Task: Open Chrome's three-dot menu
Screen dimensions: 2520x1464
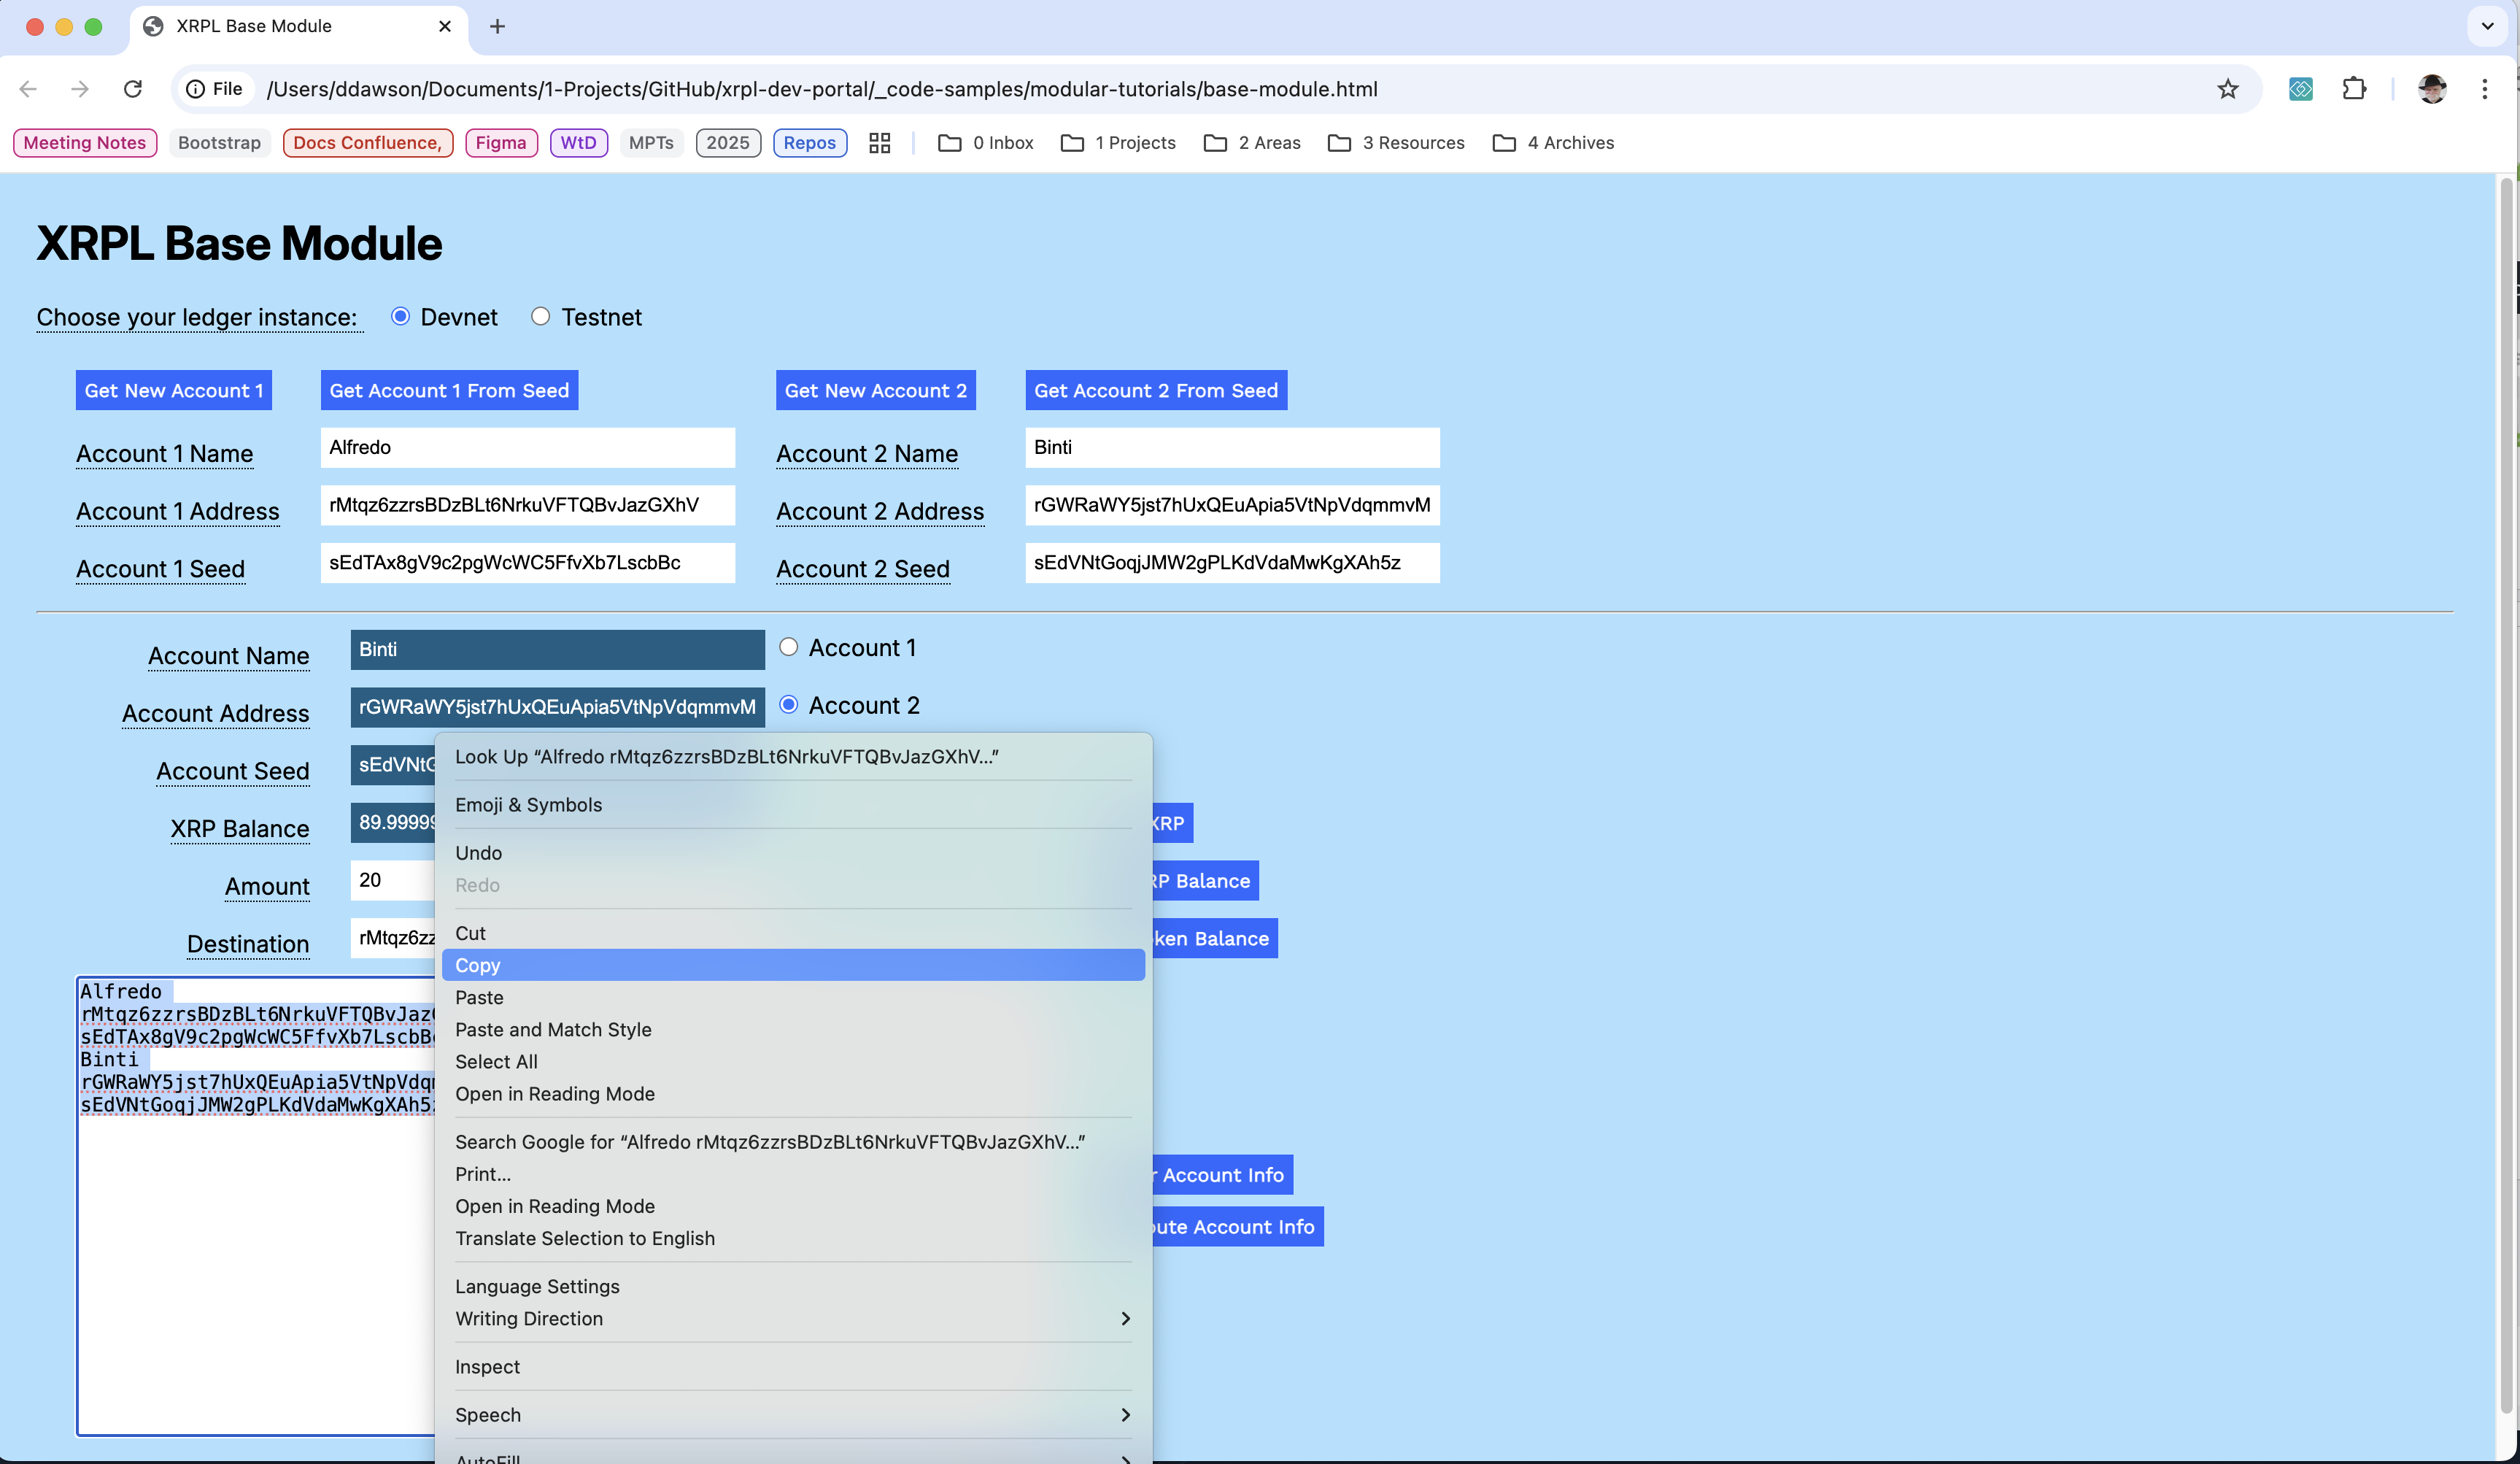Action: [x=2486, y=89]
